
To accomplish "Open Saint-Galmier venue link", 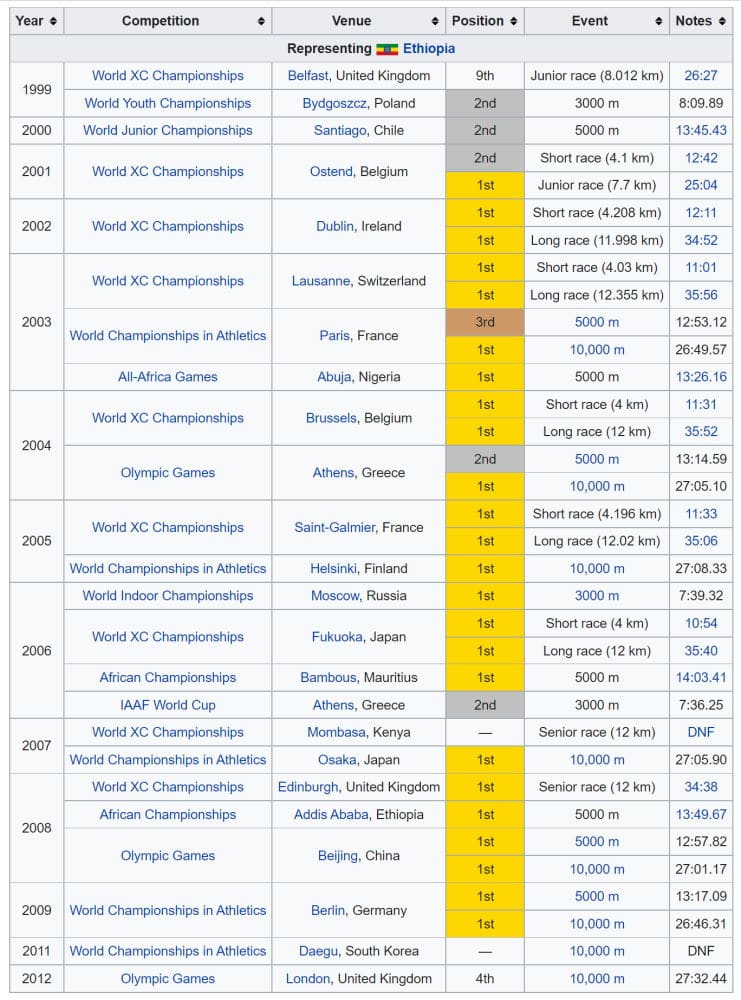I will coord(335,527).
